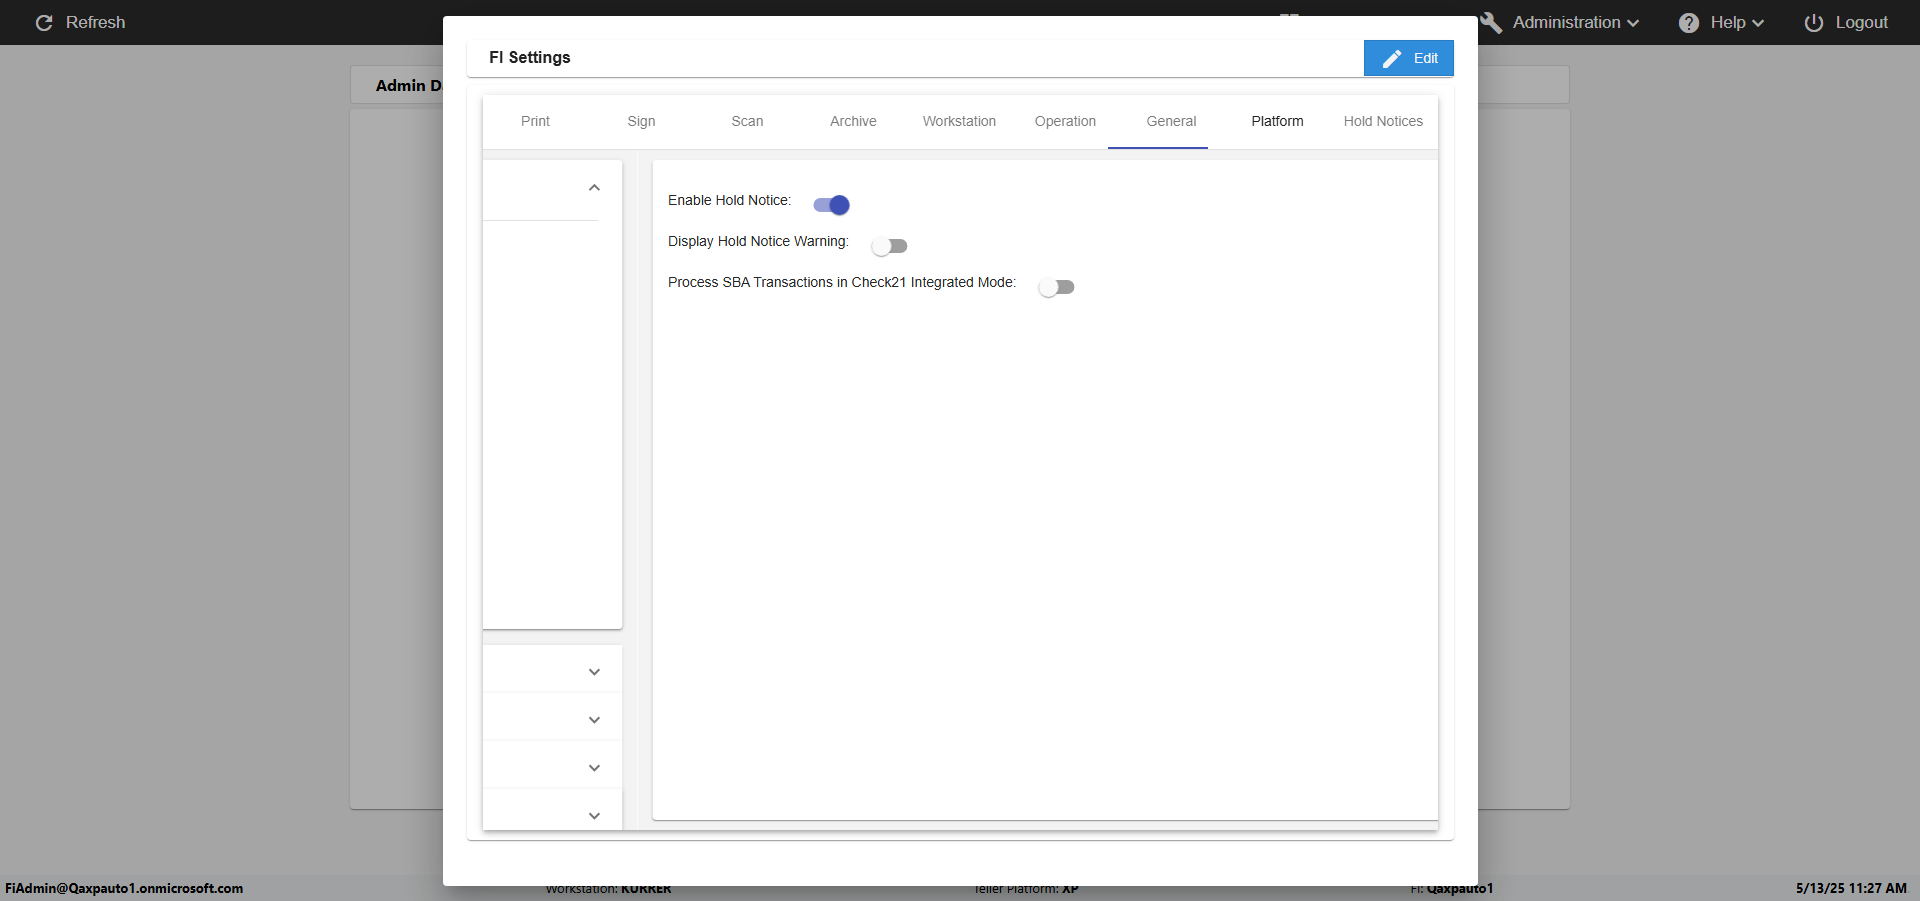Switch to the Platform tab
Viewport: 1920px width, 901px height.
1277,121
